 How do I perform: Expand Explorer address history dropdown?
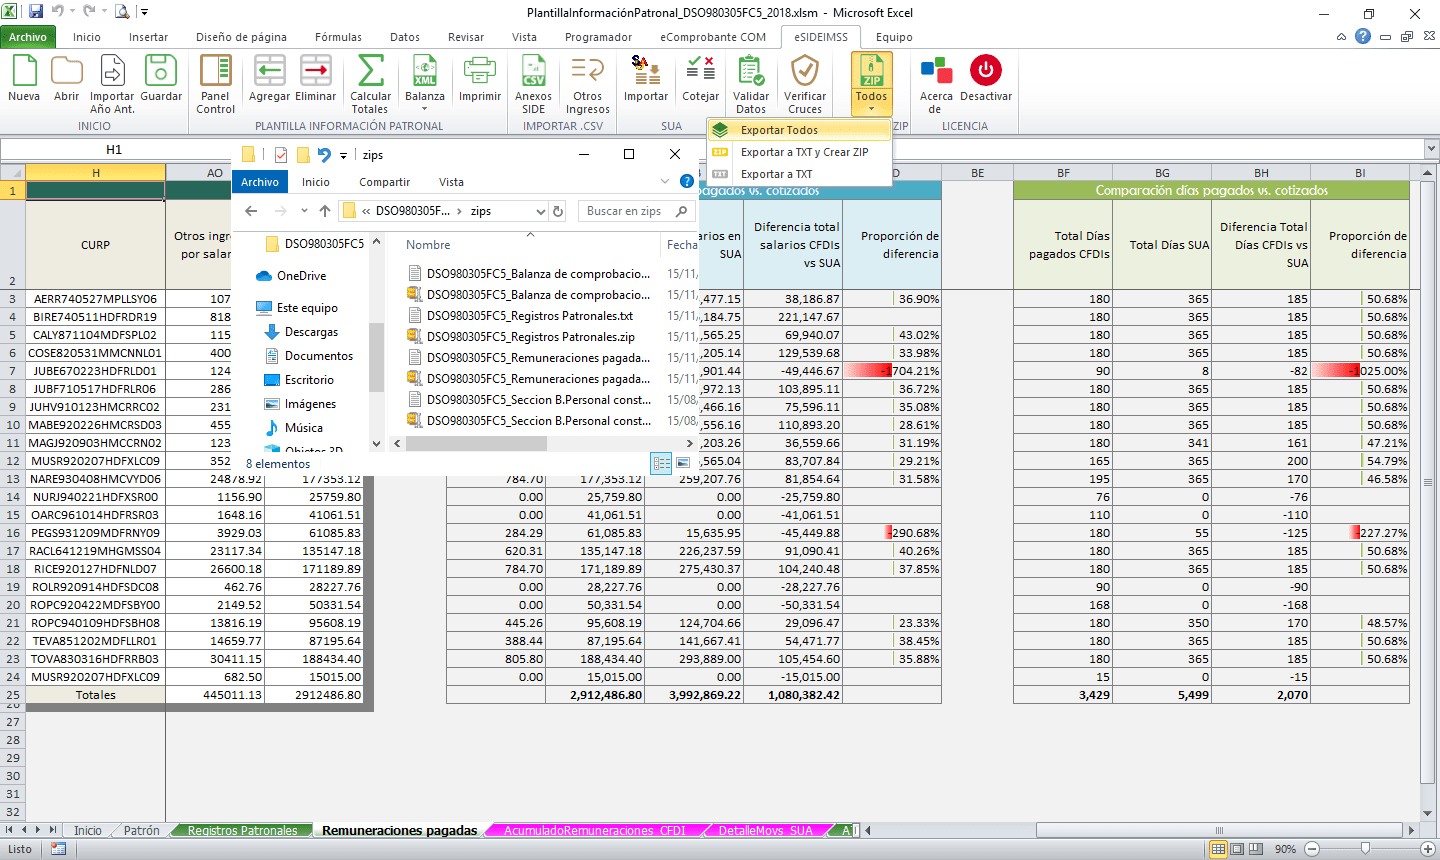[x=540, y=211]
